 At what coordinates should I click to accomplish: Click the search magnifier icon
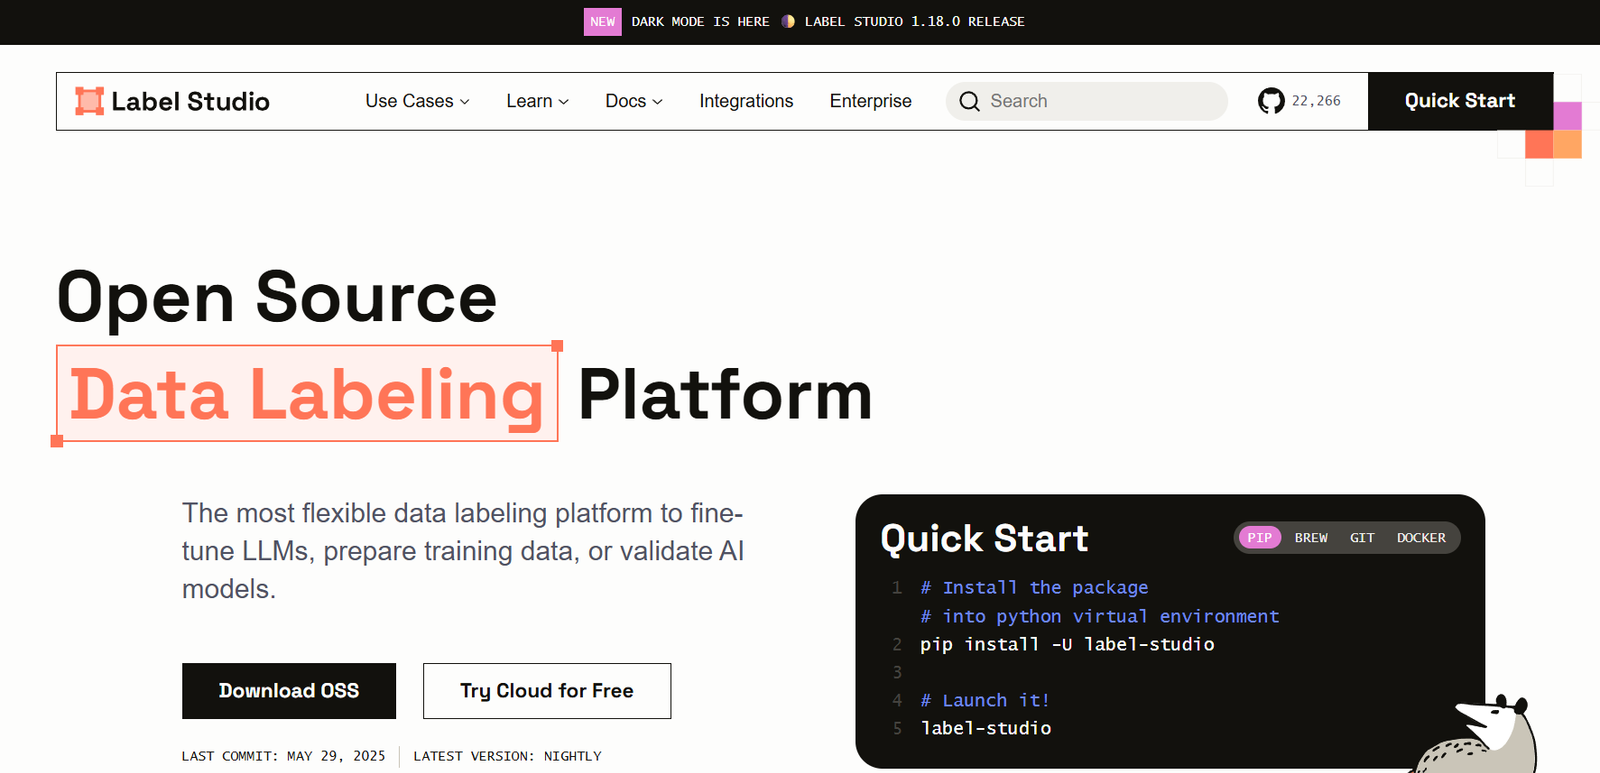969,101
